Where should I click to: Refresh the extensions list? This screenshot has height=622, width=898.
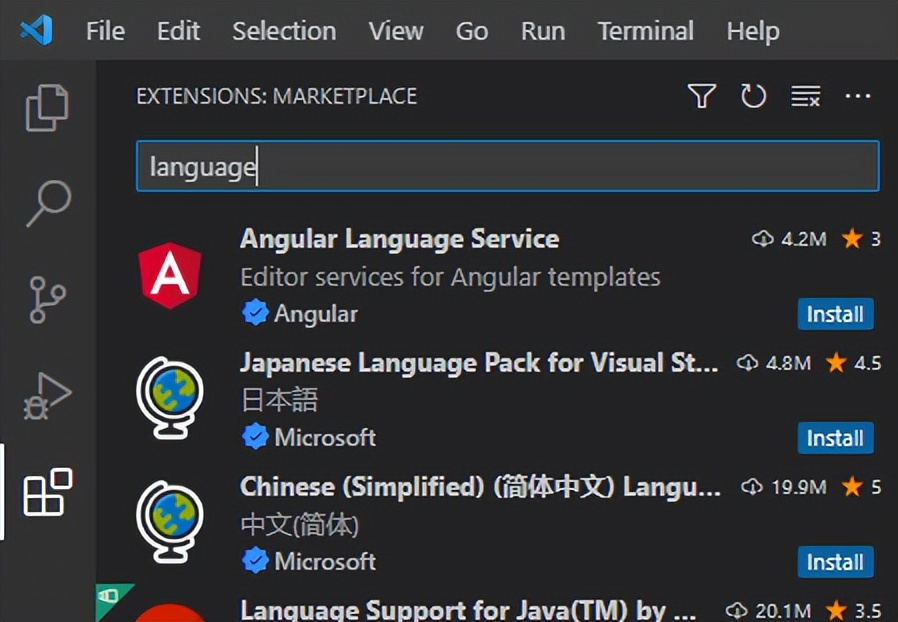tap(753, 96)
